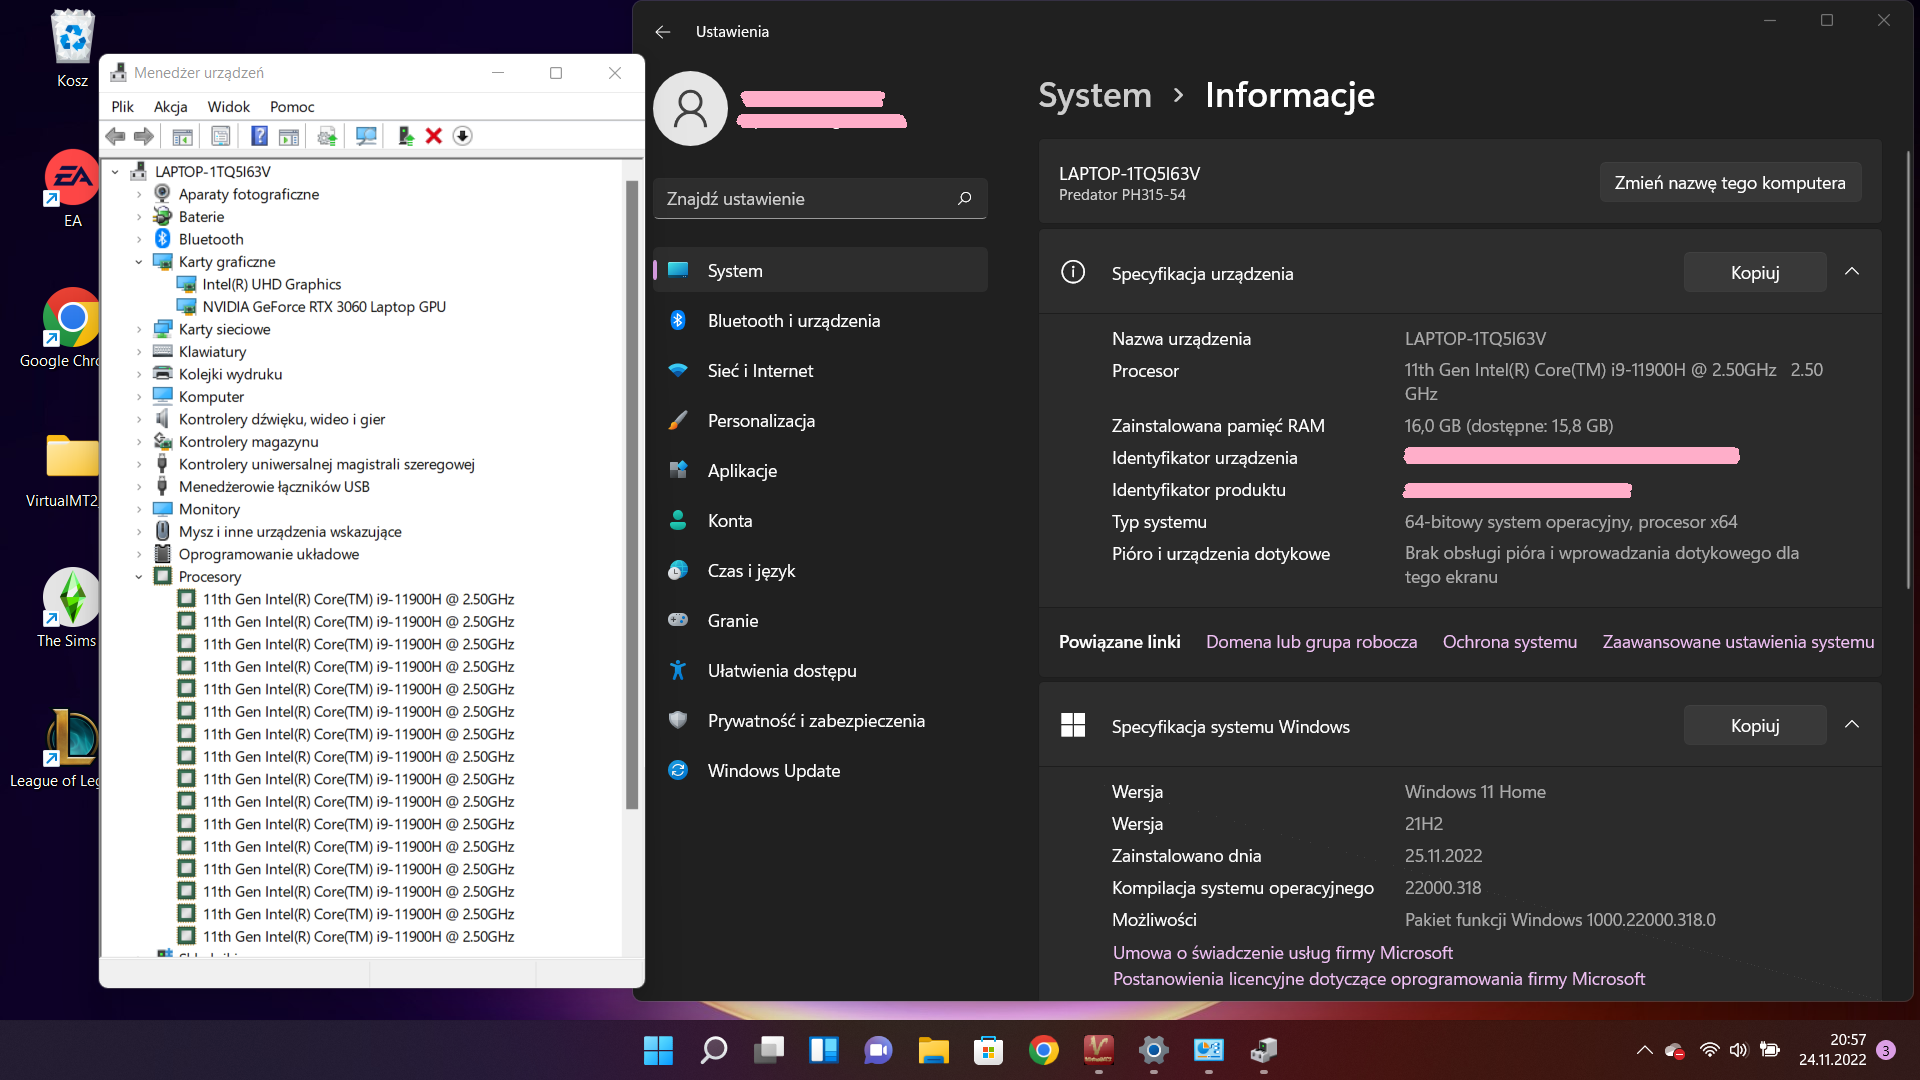The height and width of the screenshot is (1080, 1920).
Task: Collapse the Karty graficzne node
Action: 139,262
